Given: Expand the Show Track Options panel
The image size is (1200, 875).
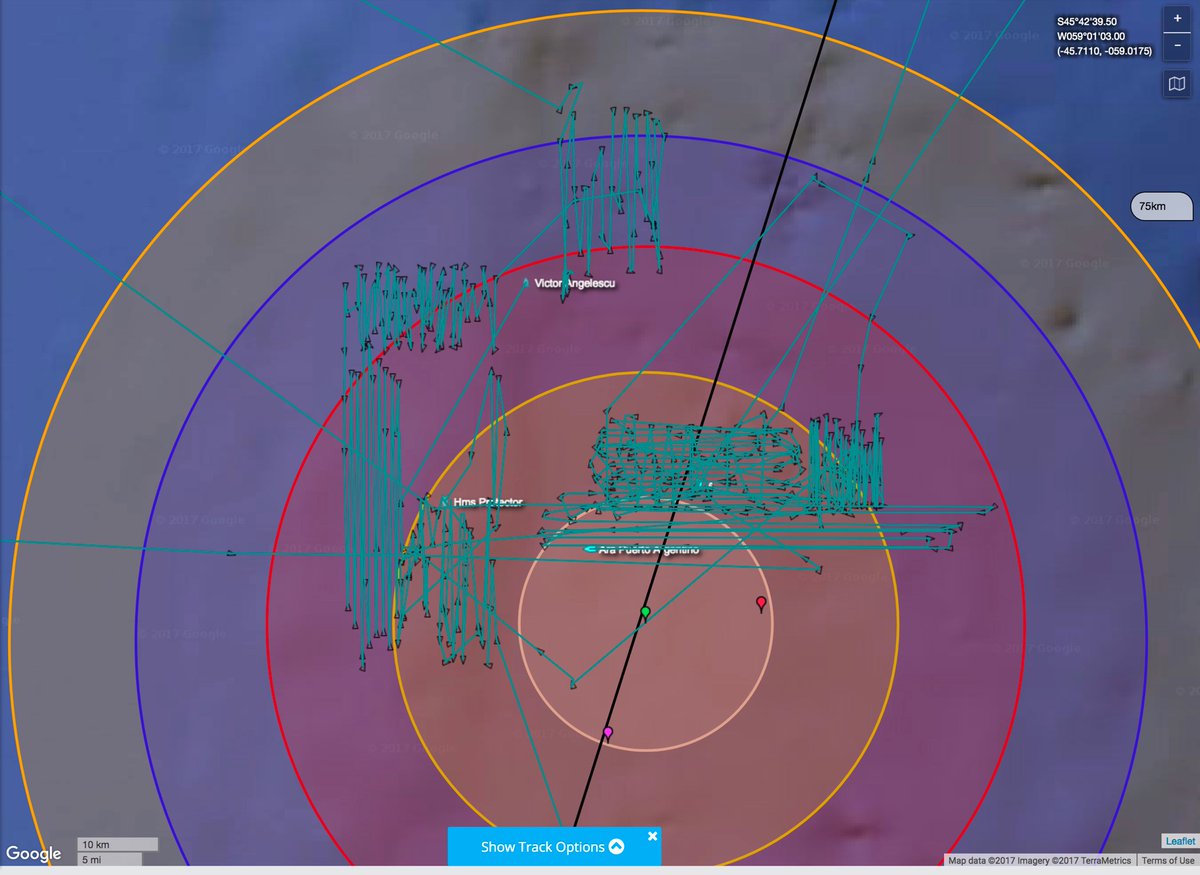Looking at the screenshot, I should 543,847.
